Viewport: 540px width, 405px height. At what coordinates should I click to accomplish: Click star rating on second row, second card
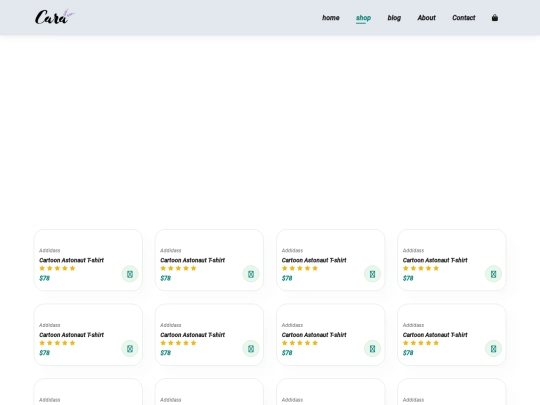(x=178, y=343)
